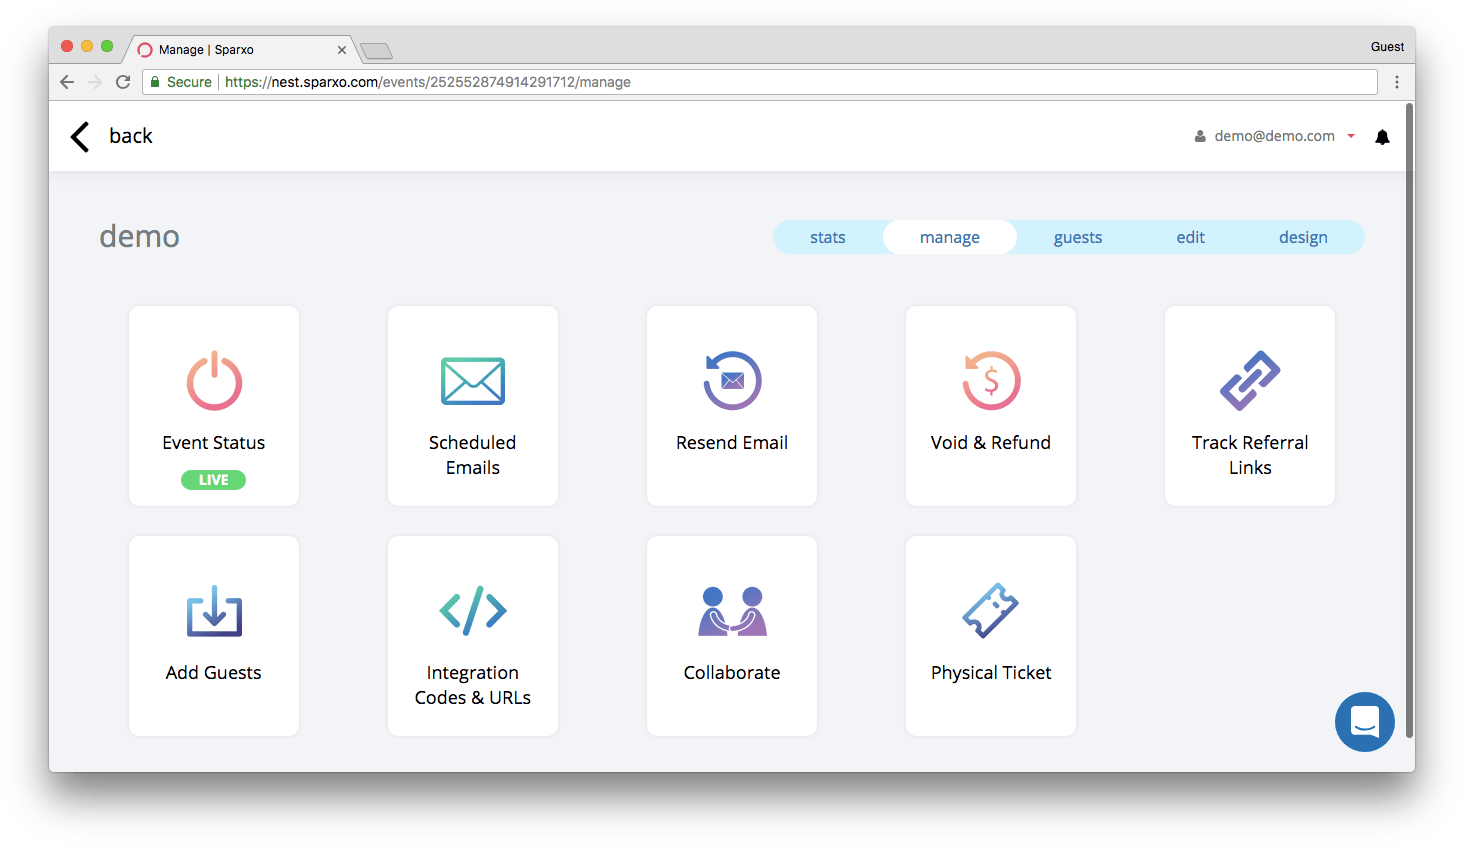The width and height of the screenshot is (1463, 846).
Task: Click the Guest profile label
Action: click(x=1387, y=47)
